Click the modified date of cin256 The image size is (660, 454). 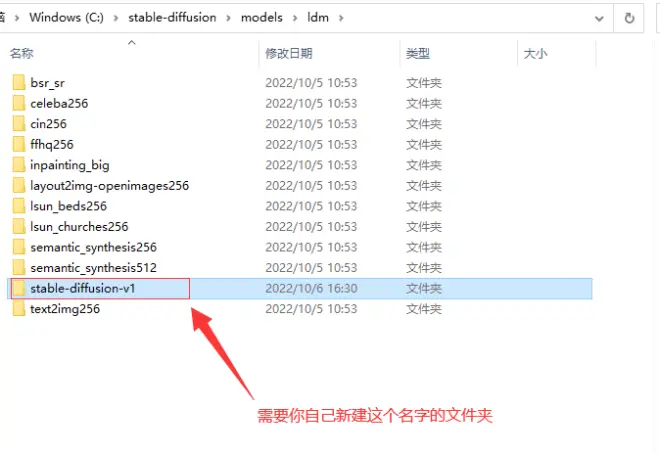(311, 124)
